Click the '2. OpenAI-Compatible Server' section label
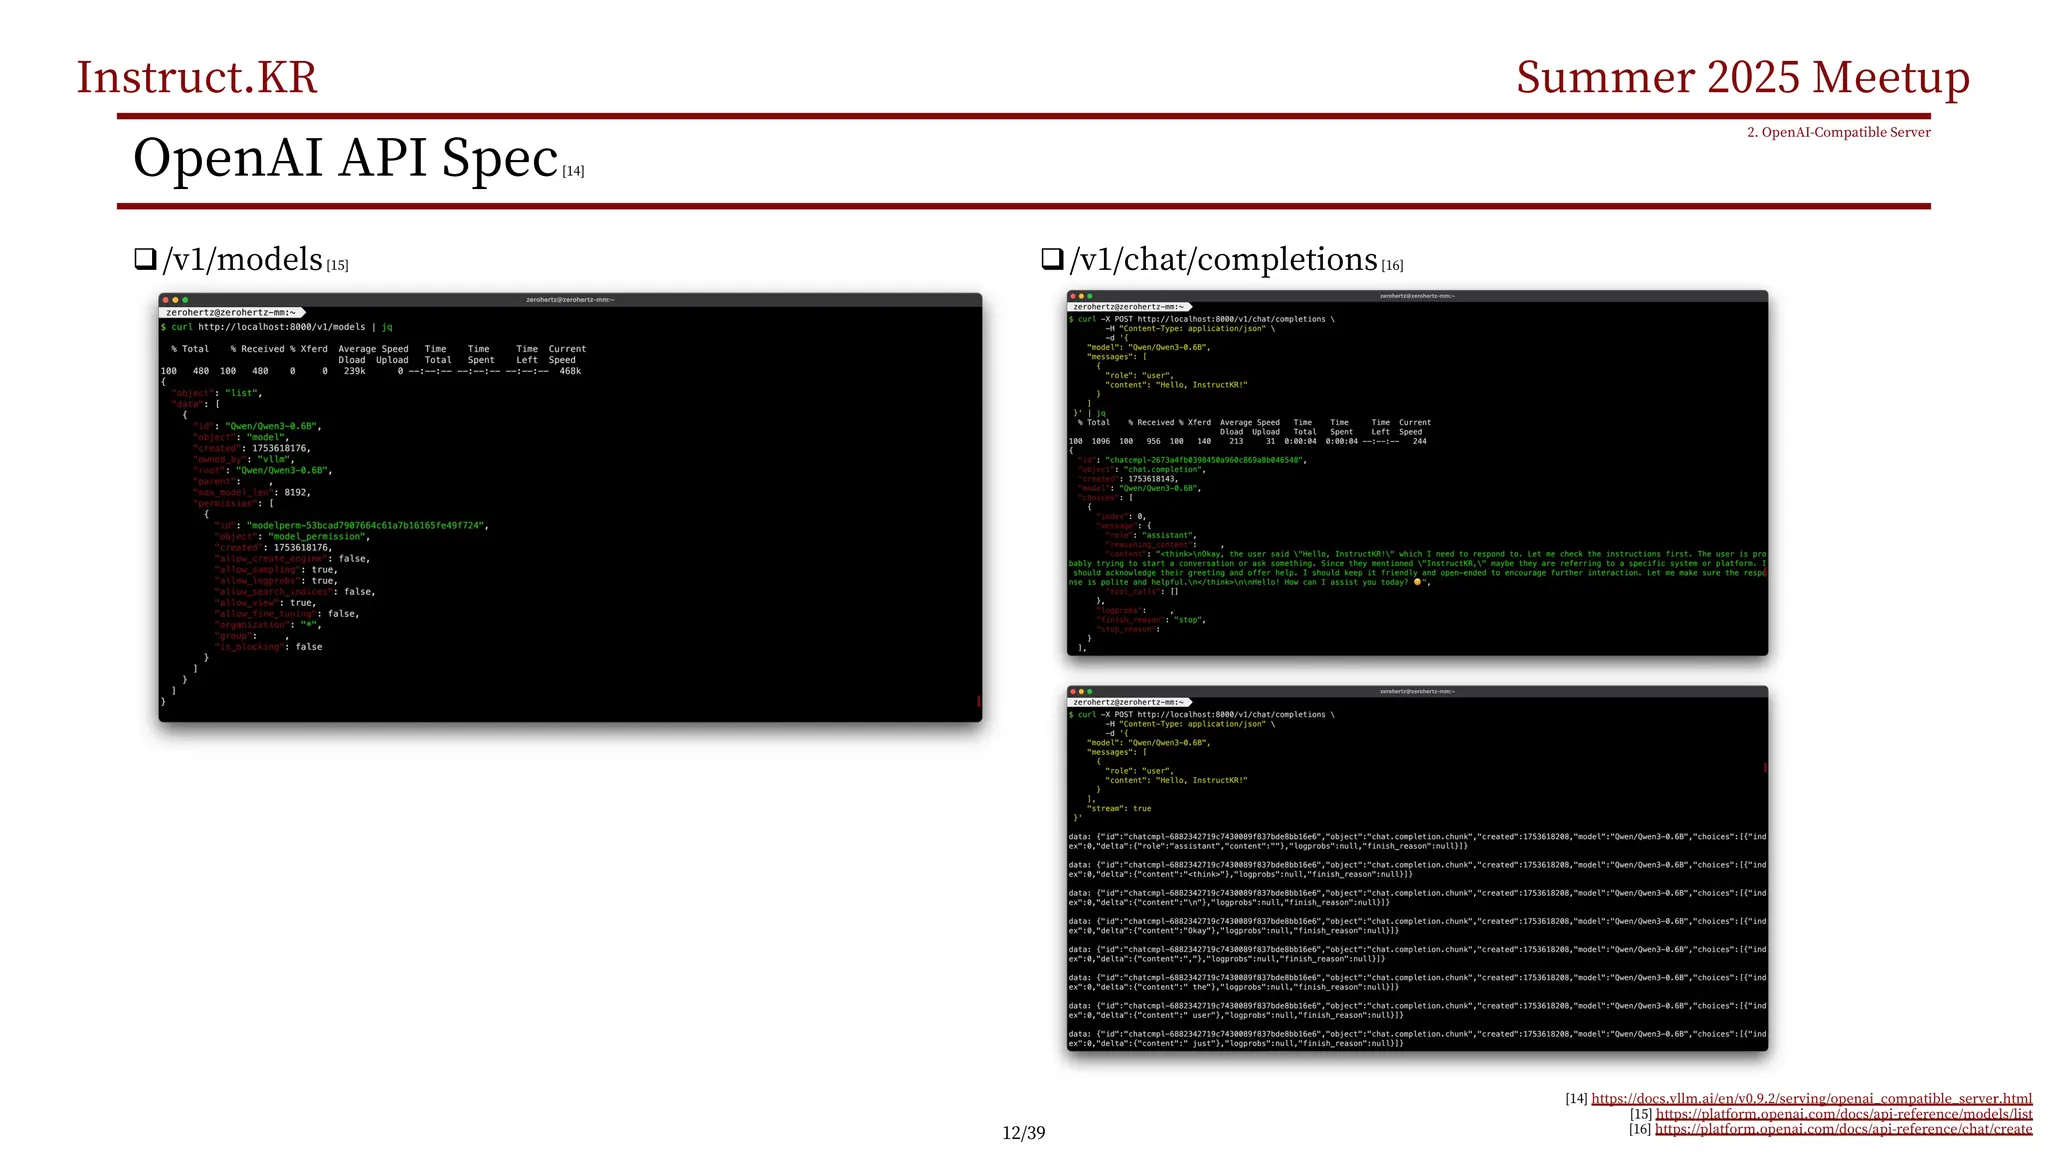This screenshot has height=1152, width=2048. (1838, 132)
